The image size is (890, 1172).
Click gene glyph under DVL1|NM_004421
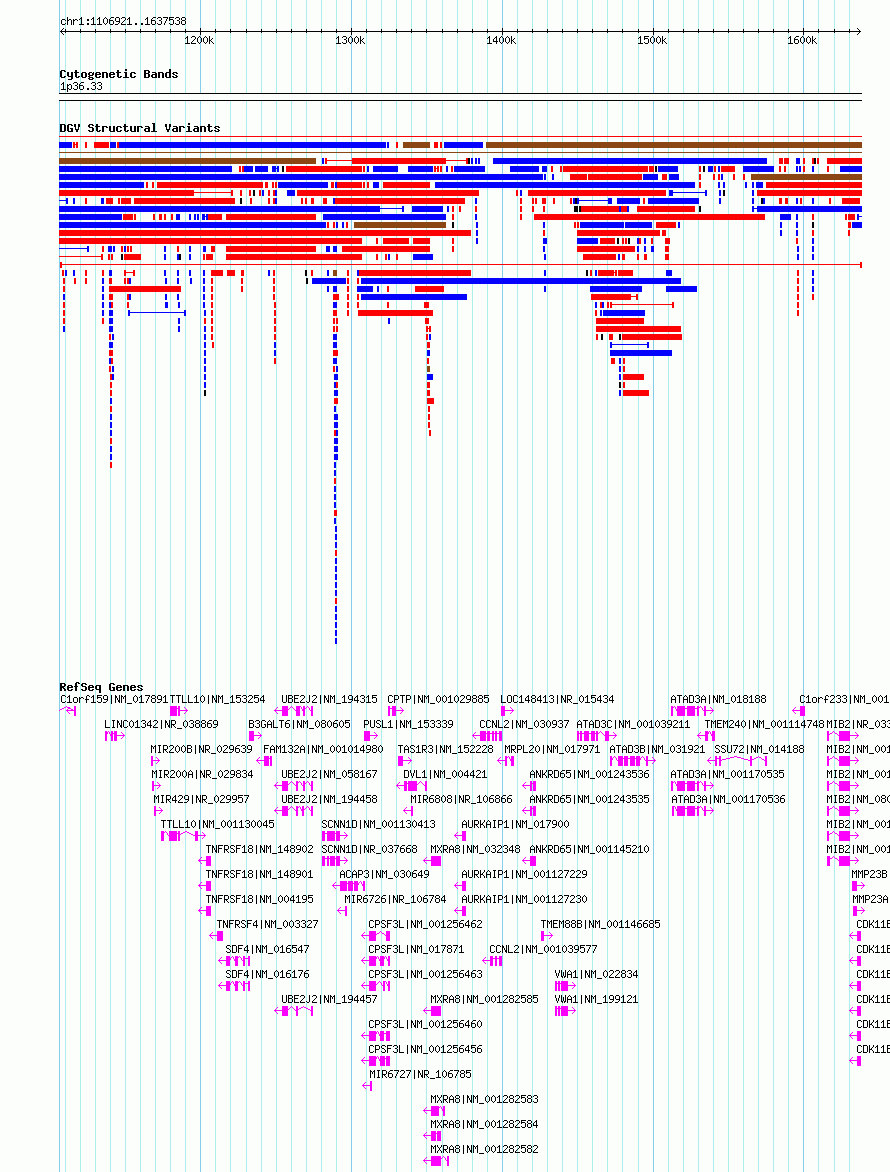pos(412,786)
